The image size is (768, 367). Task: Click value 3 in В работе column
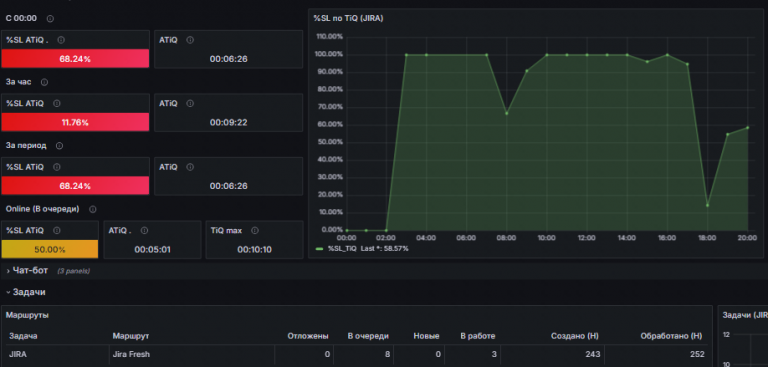494,354
